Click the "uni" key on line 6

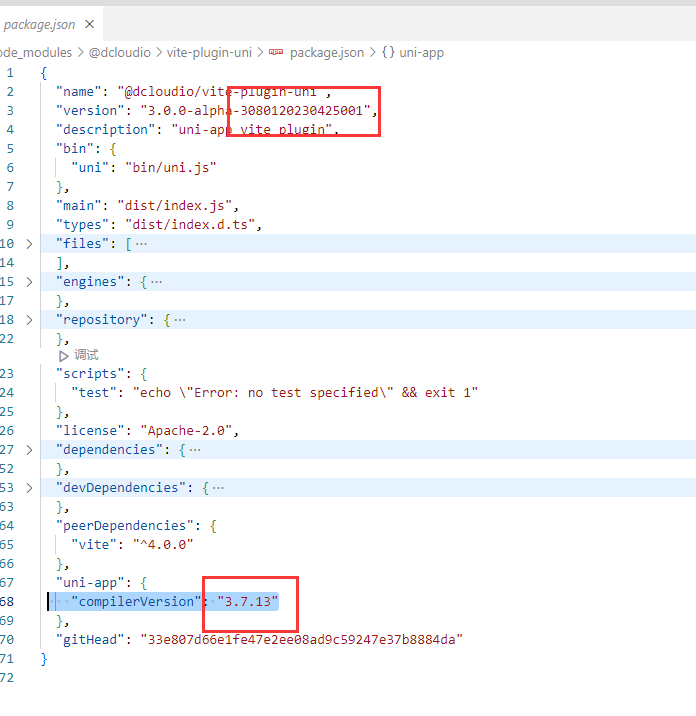[x=90, y=168]
